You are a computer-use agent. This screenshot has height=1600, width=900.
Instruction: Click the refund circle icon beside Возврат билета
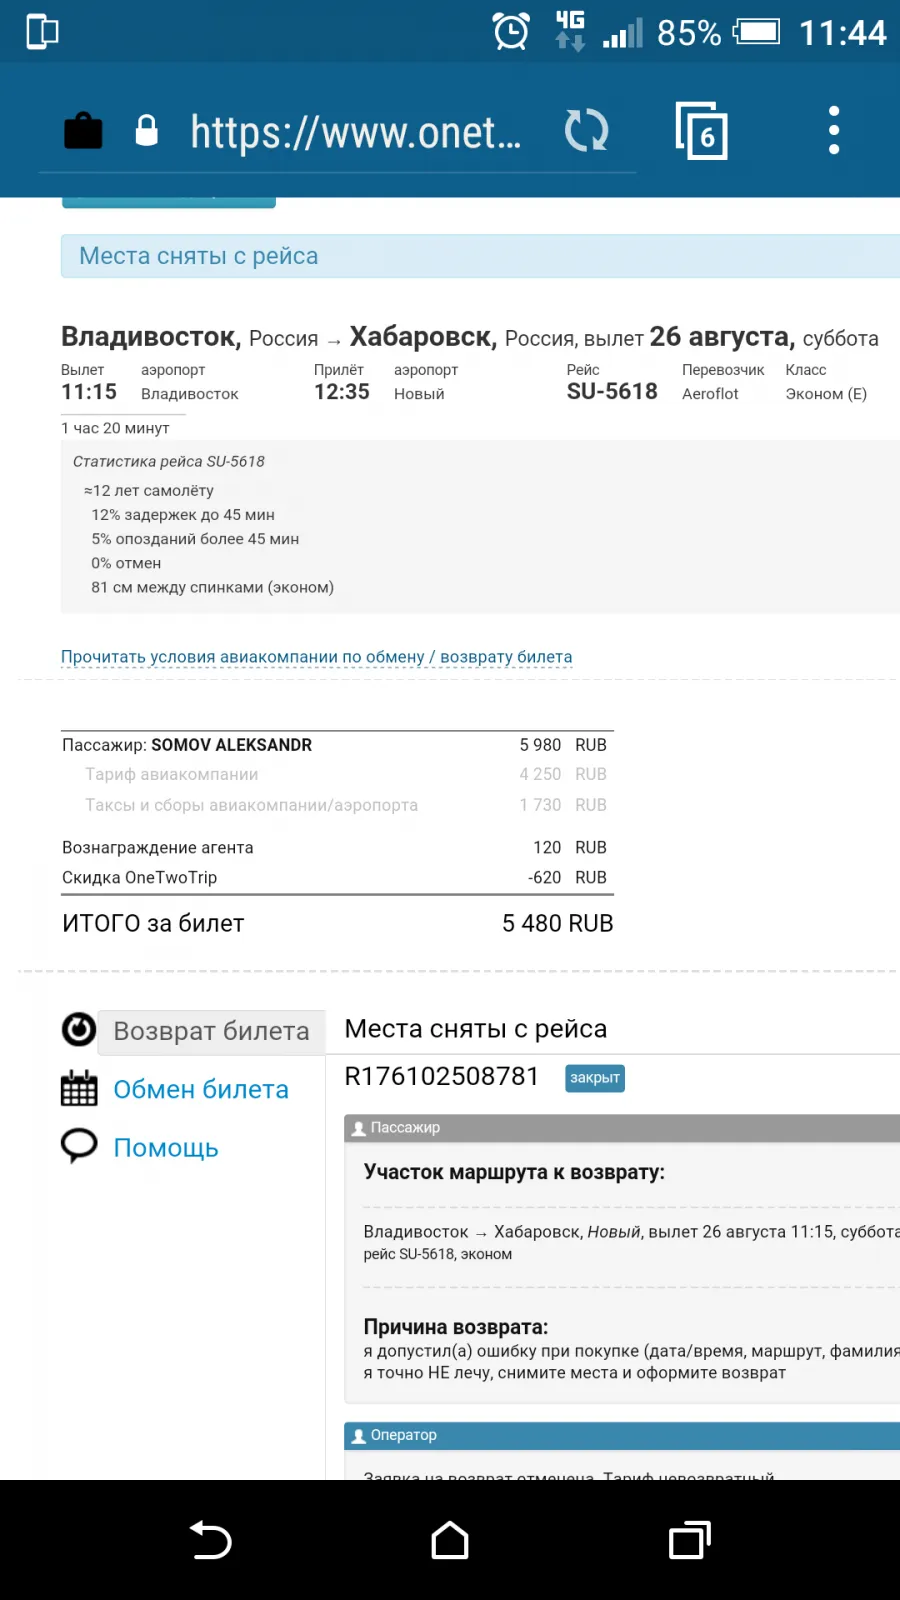coord(79,1029)
